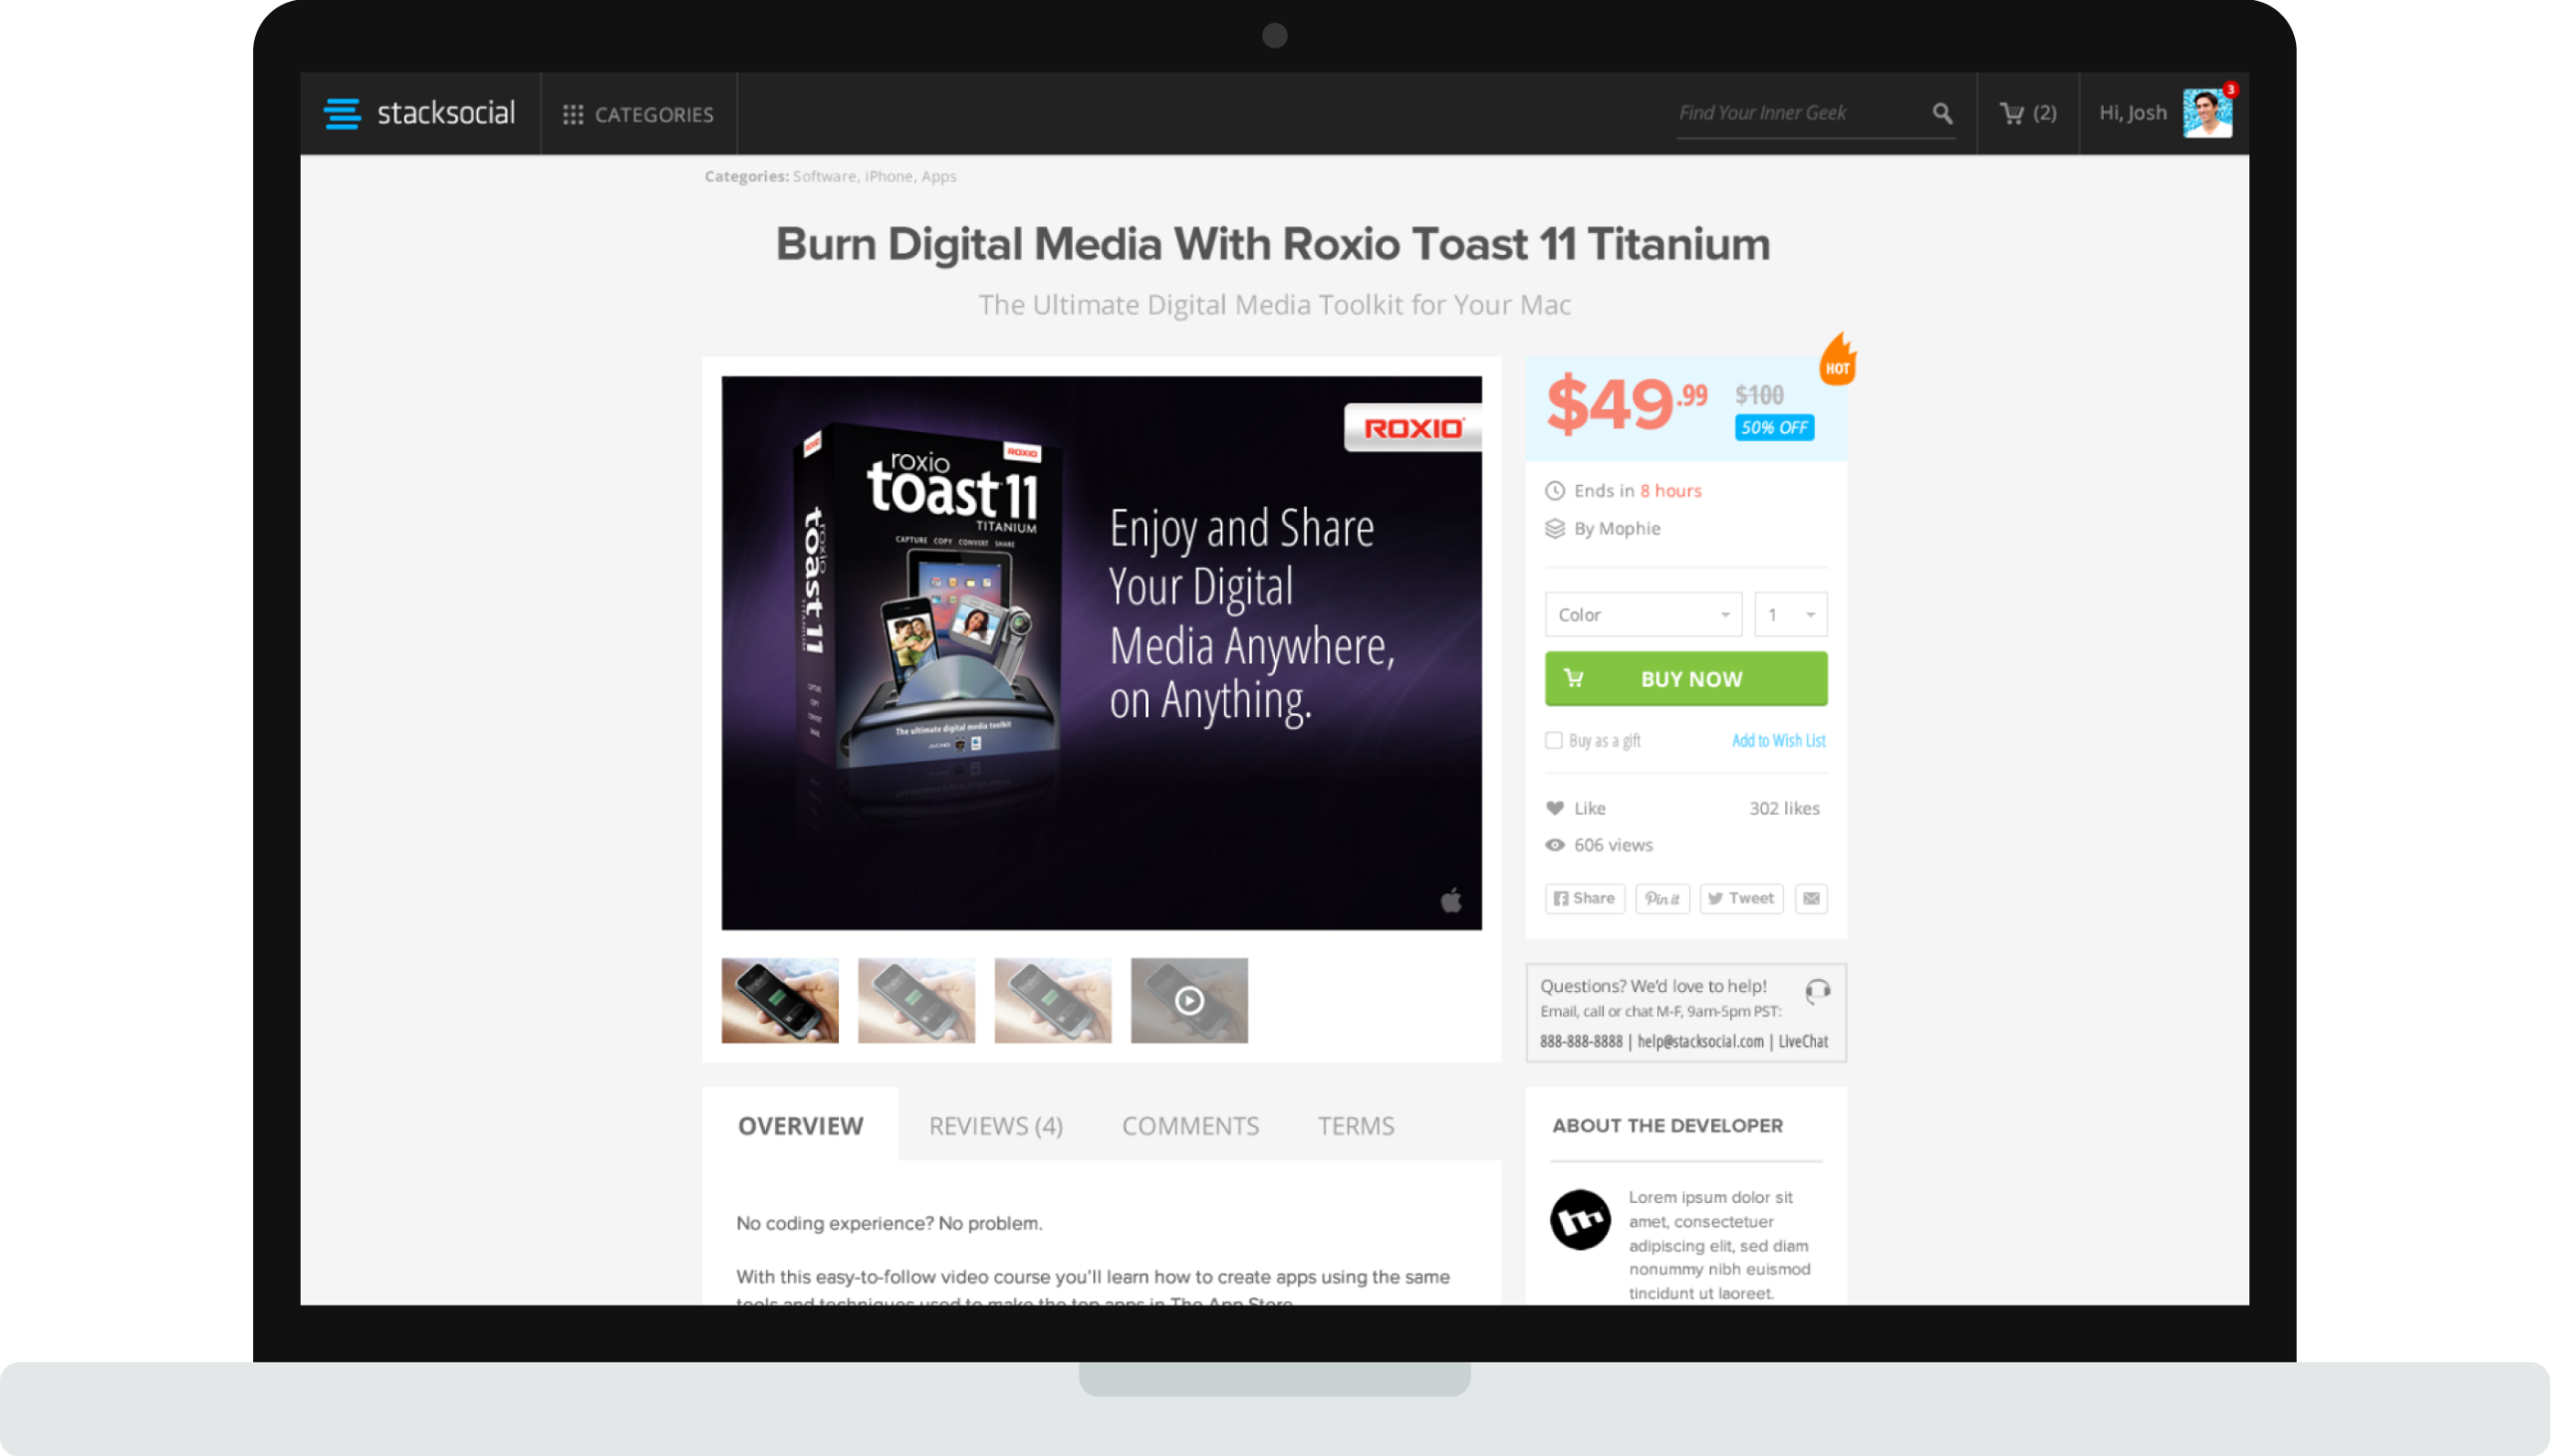The height and width of the screenshot is (1456, 2550).
Task: Expand the quantity dropdown
Action: click(x=1790, y=614)
